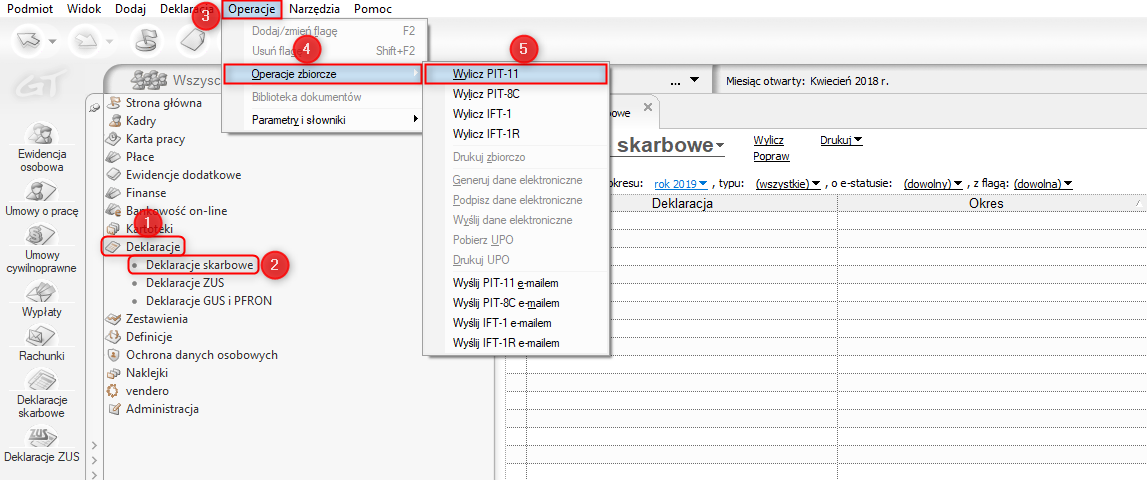The height and width of the screenshot is (480, 1147).
Task: Click the Naklejki tree icon
Action: click(x=113, y=372)
